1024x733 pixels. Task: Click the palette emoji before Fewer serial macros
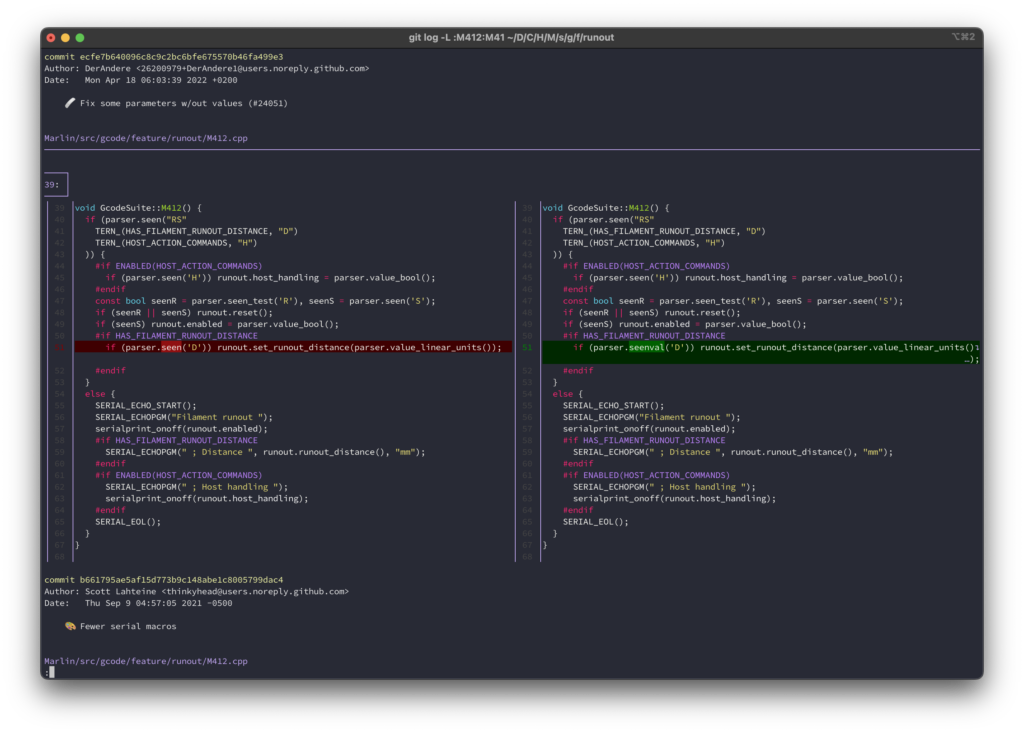pyautogui.click(x=70, y=626)
